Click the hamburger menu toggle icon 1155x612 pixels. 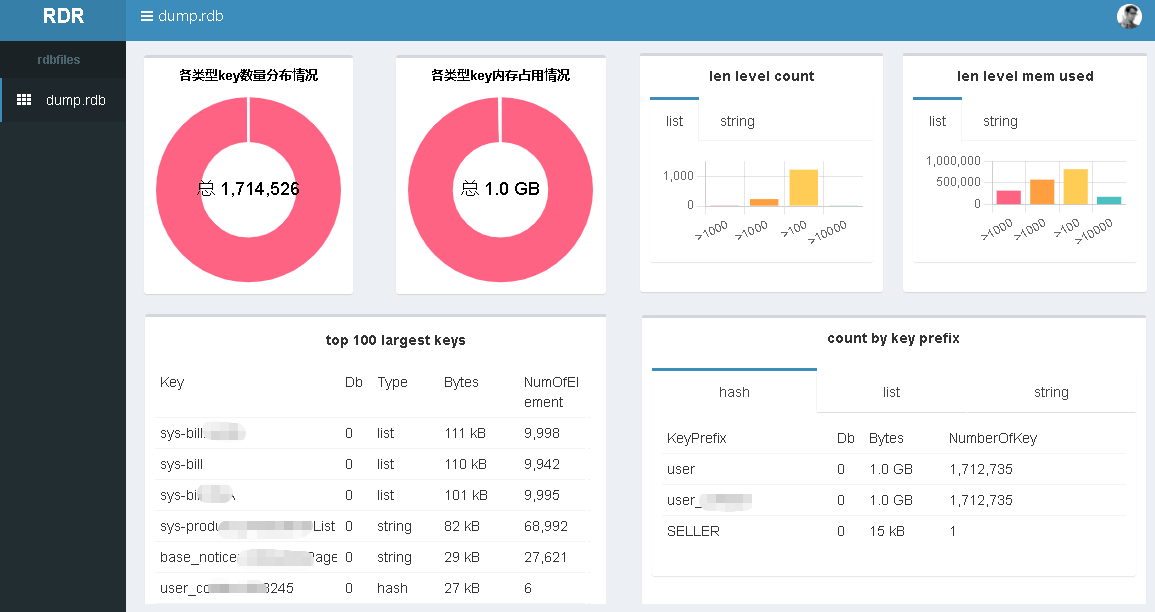147,16
